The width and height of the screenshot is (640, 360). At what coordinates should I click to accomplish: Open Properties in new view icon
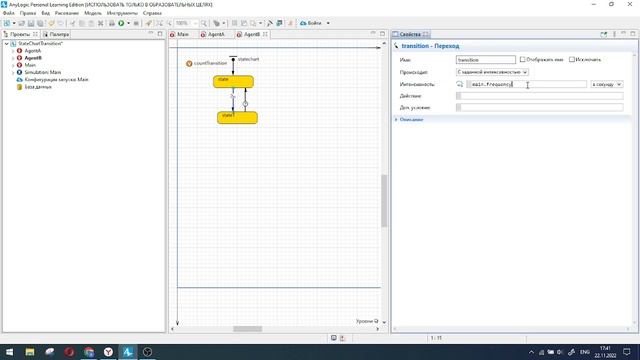604,34
